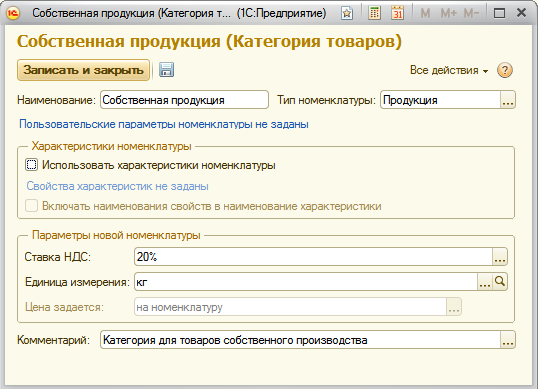Open Ставка НДС selection ellipsis button

coord(500,257)
